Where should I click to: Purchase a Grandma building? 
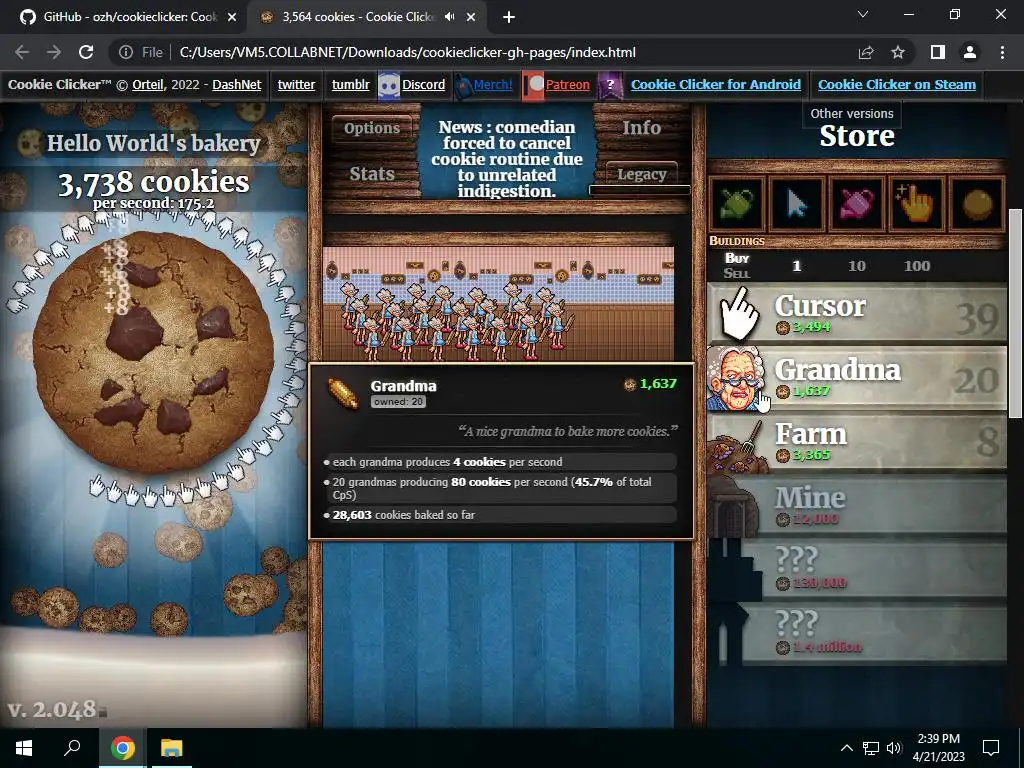(857, 379)
